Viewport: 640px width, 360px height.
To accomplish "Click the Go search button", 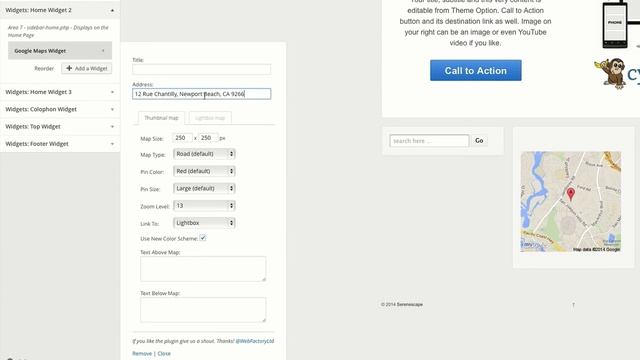I will [x=479, y=141].
